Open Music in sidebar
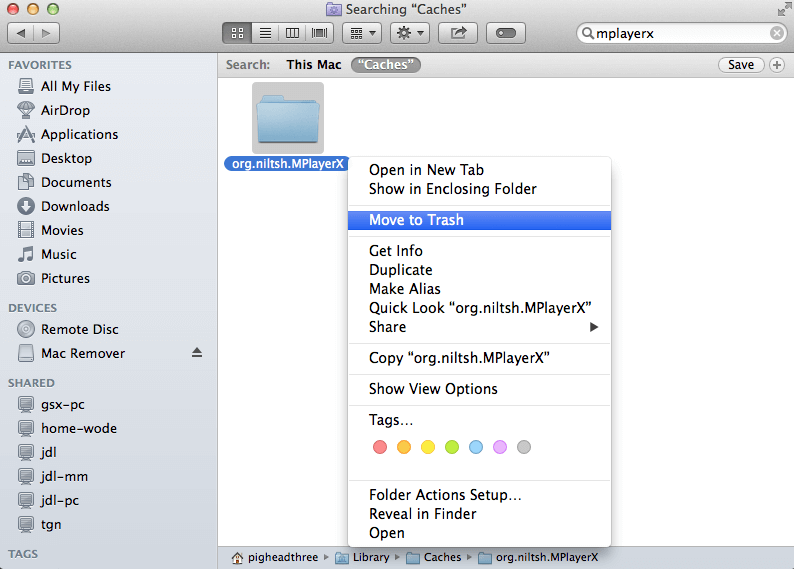 point(59,254)
